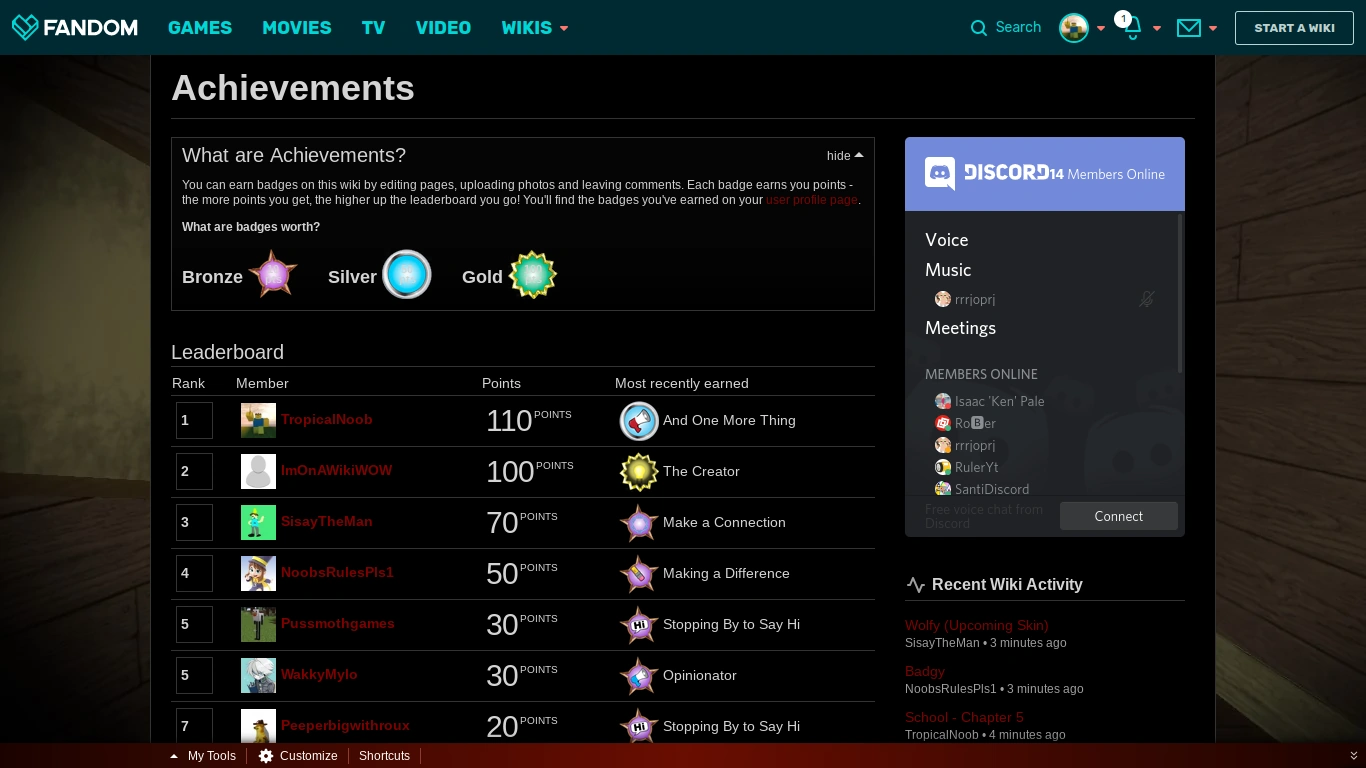Image resolution: width=1366 pixels, height=768 pixels.
Task: Click the muted microphone icon beside rrrjoprj
Action: click(1147, 299)
